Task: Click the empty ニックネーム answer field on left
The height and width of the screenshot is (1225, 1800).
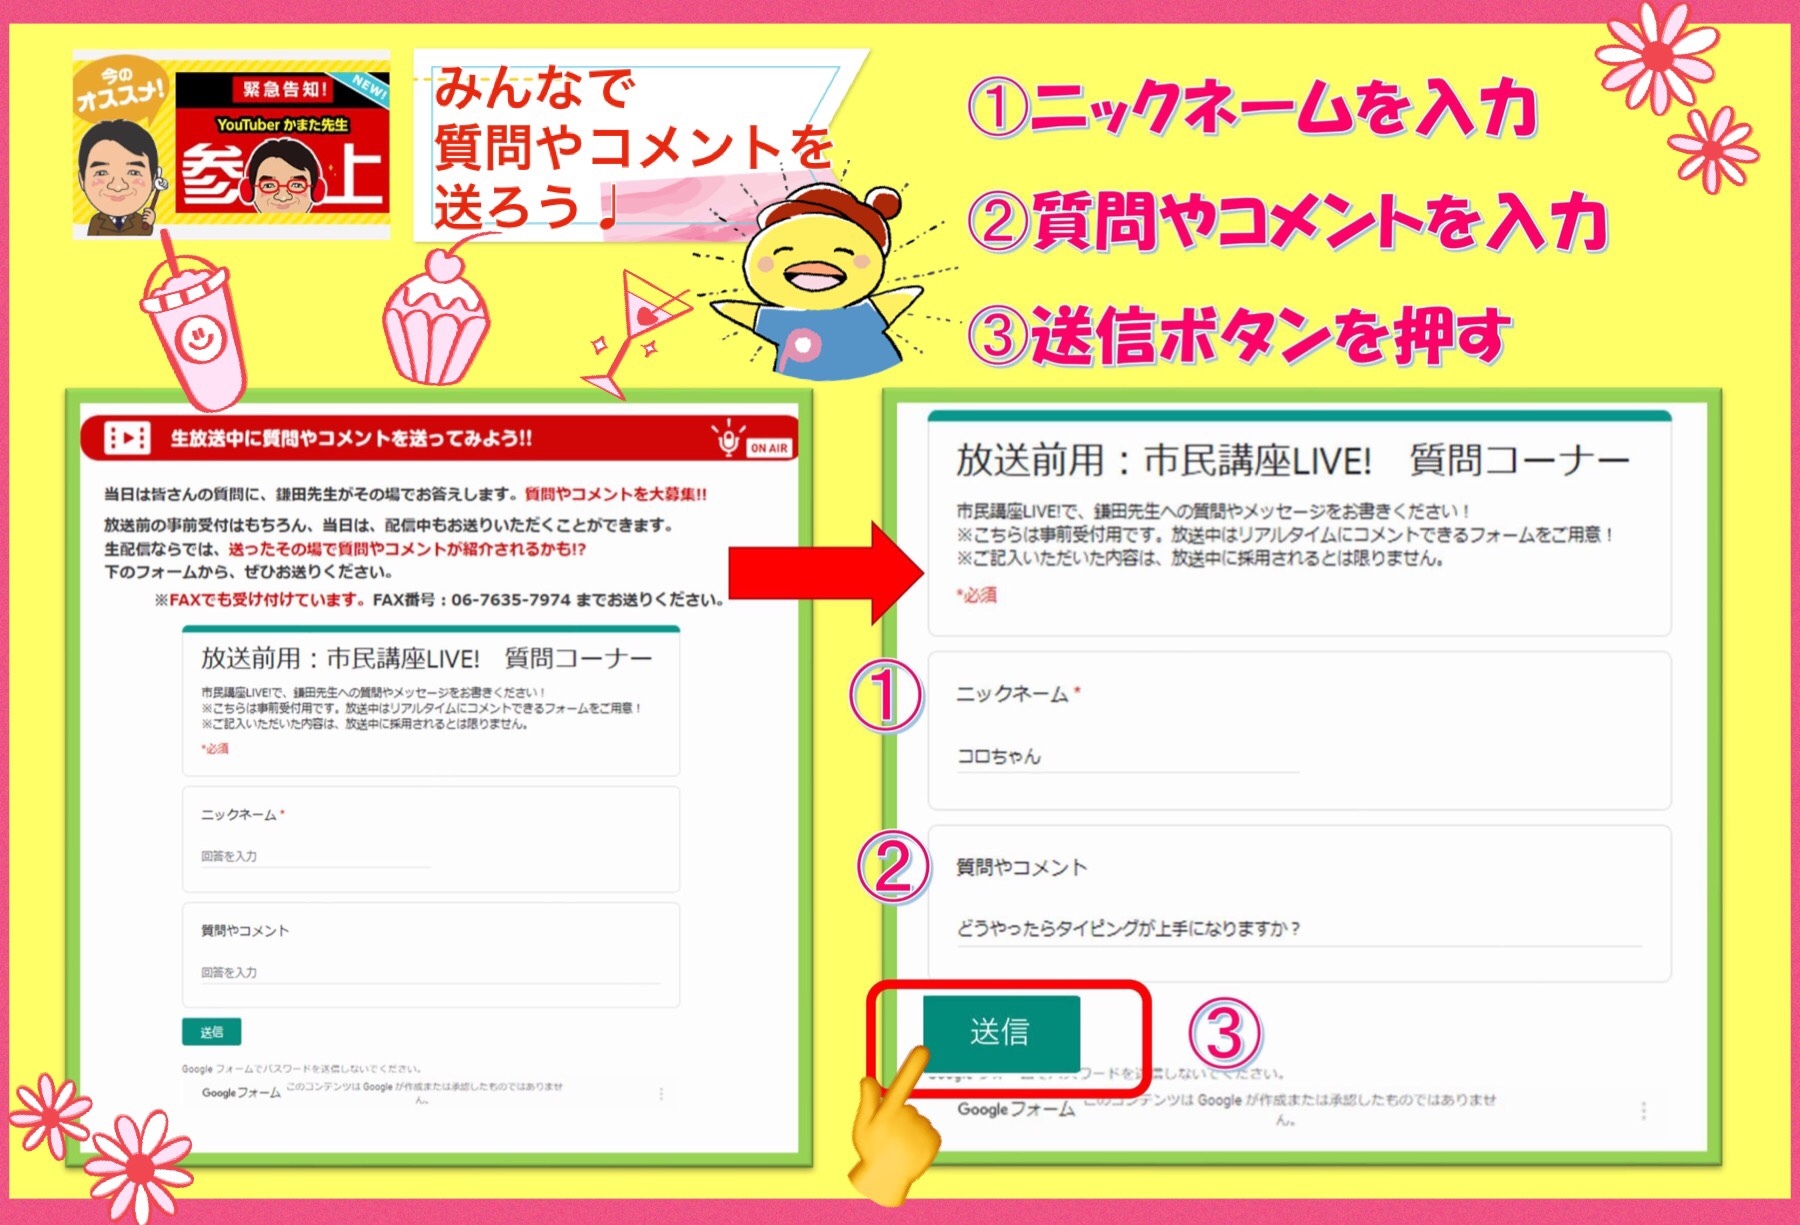Action: coord(315,857)
